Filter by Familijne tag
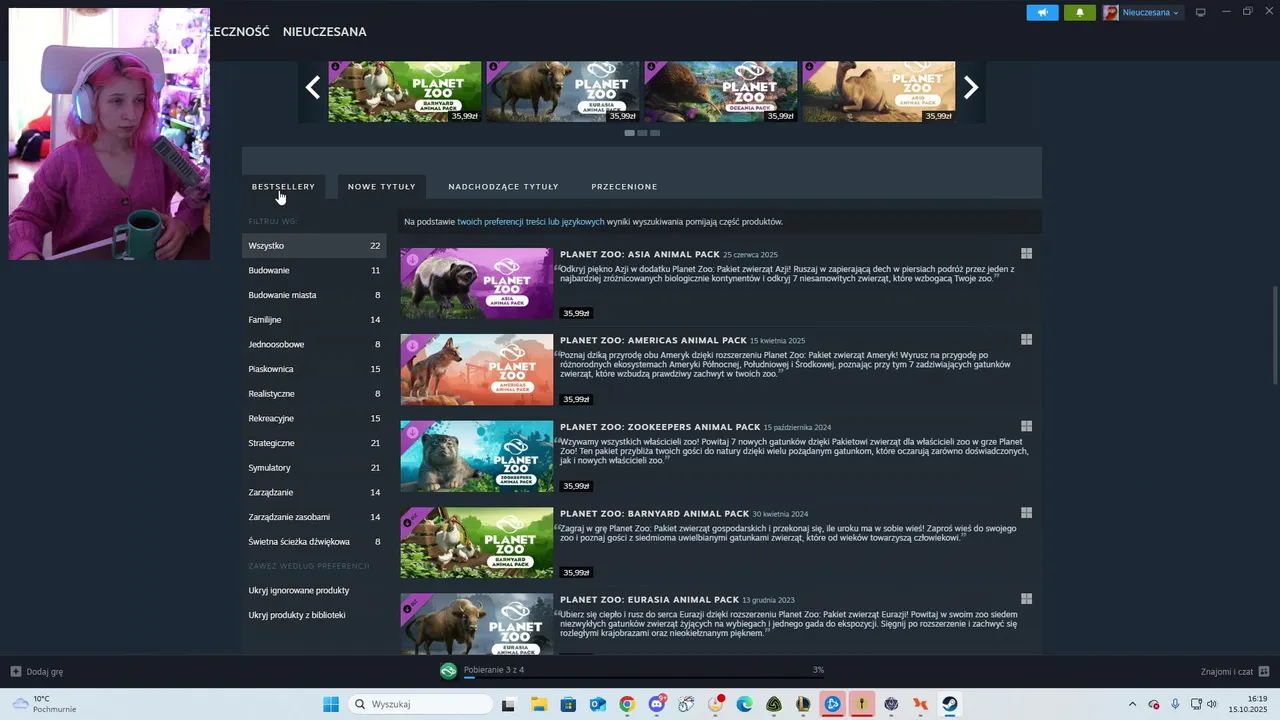 click(x=314, y=320)
